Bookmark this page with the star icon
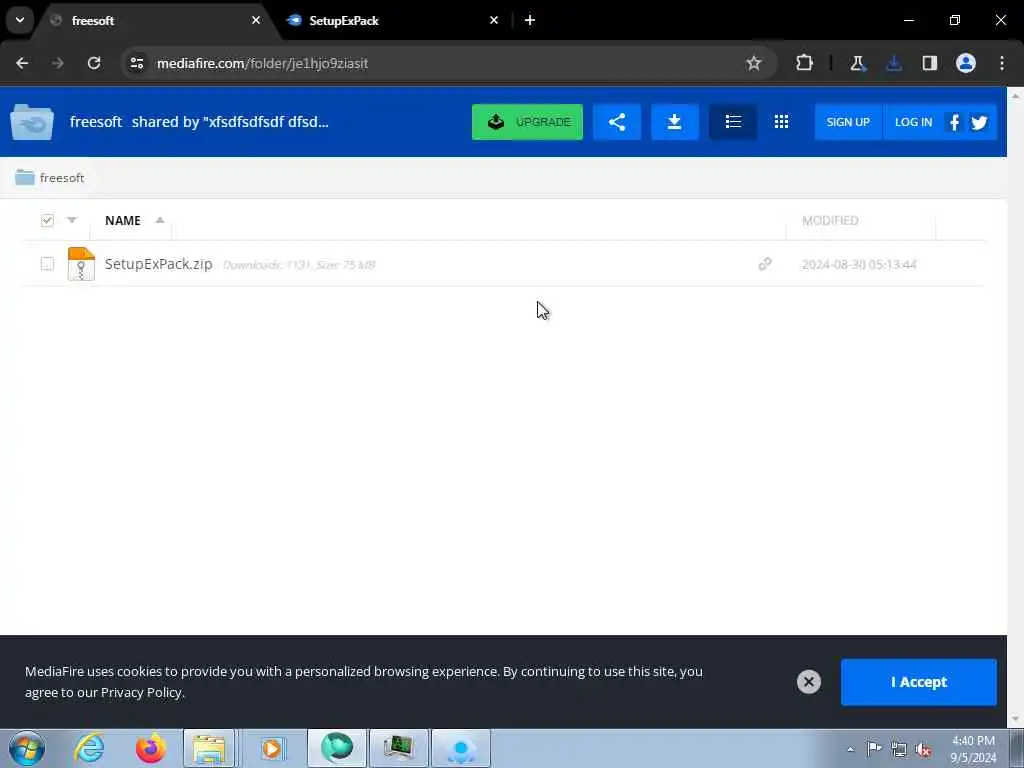1024x768 pixels. point(754,63)
